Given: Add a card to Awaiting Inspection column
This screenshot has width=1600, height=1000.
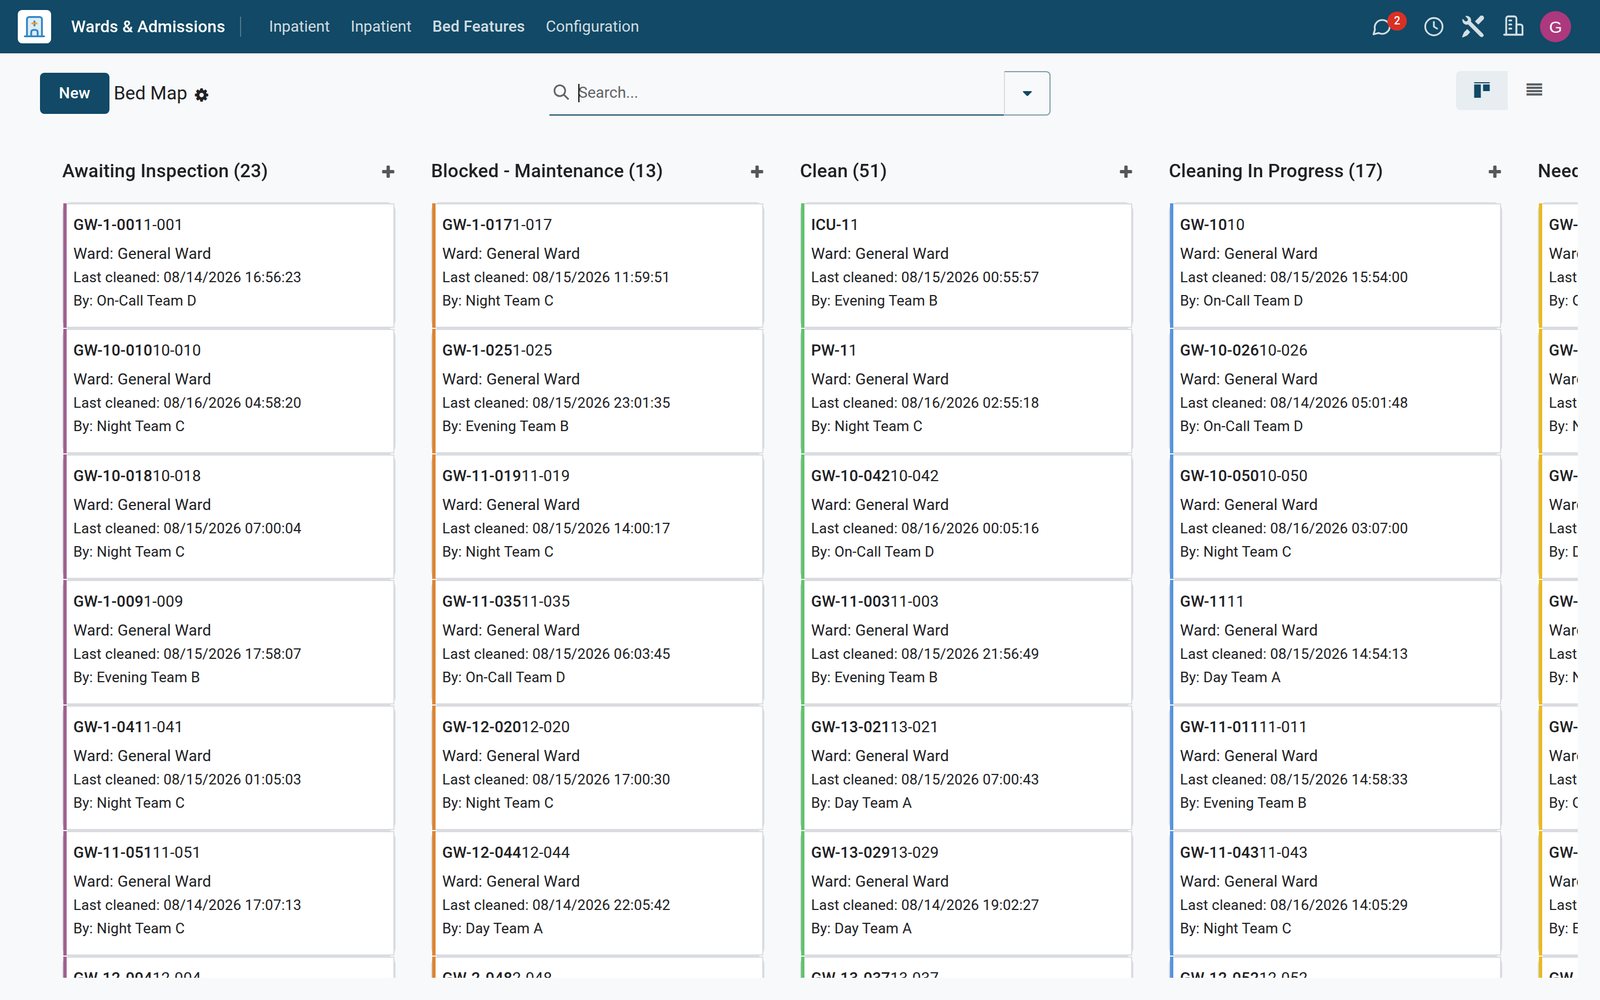Looking at the screenshot, I should coord(388,172).
